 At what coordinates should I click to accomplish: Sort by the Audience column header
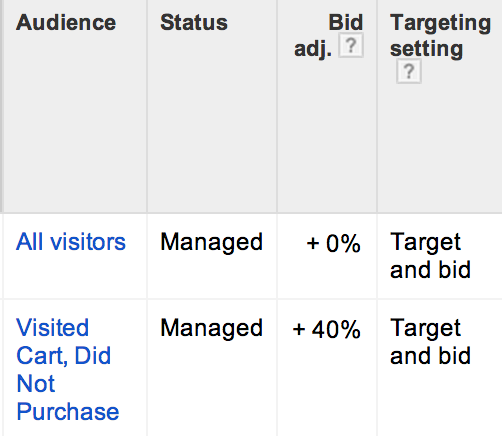(x=66, y=23)
